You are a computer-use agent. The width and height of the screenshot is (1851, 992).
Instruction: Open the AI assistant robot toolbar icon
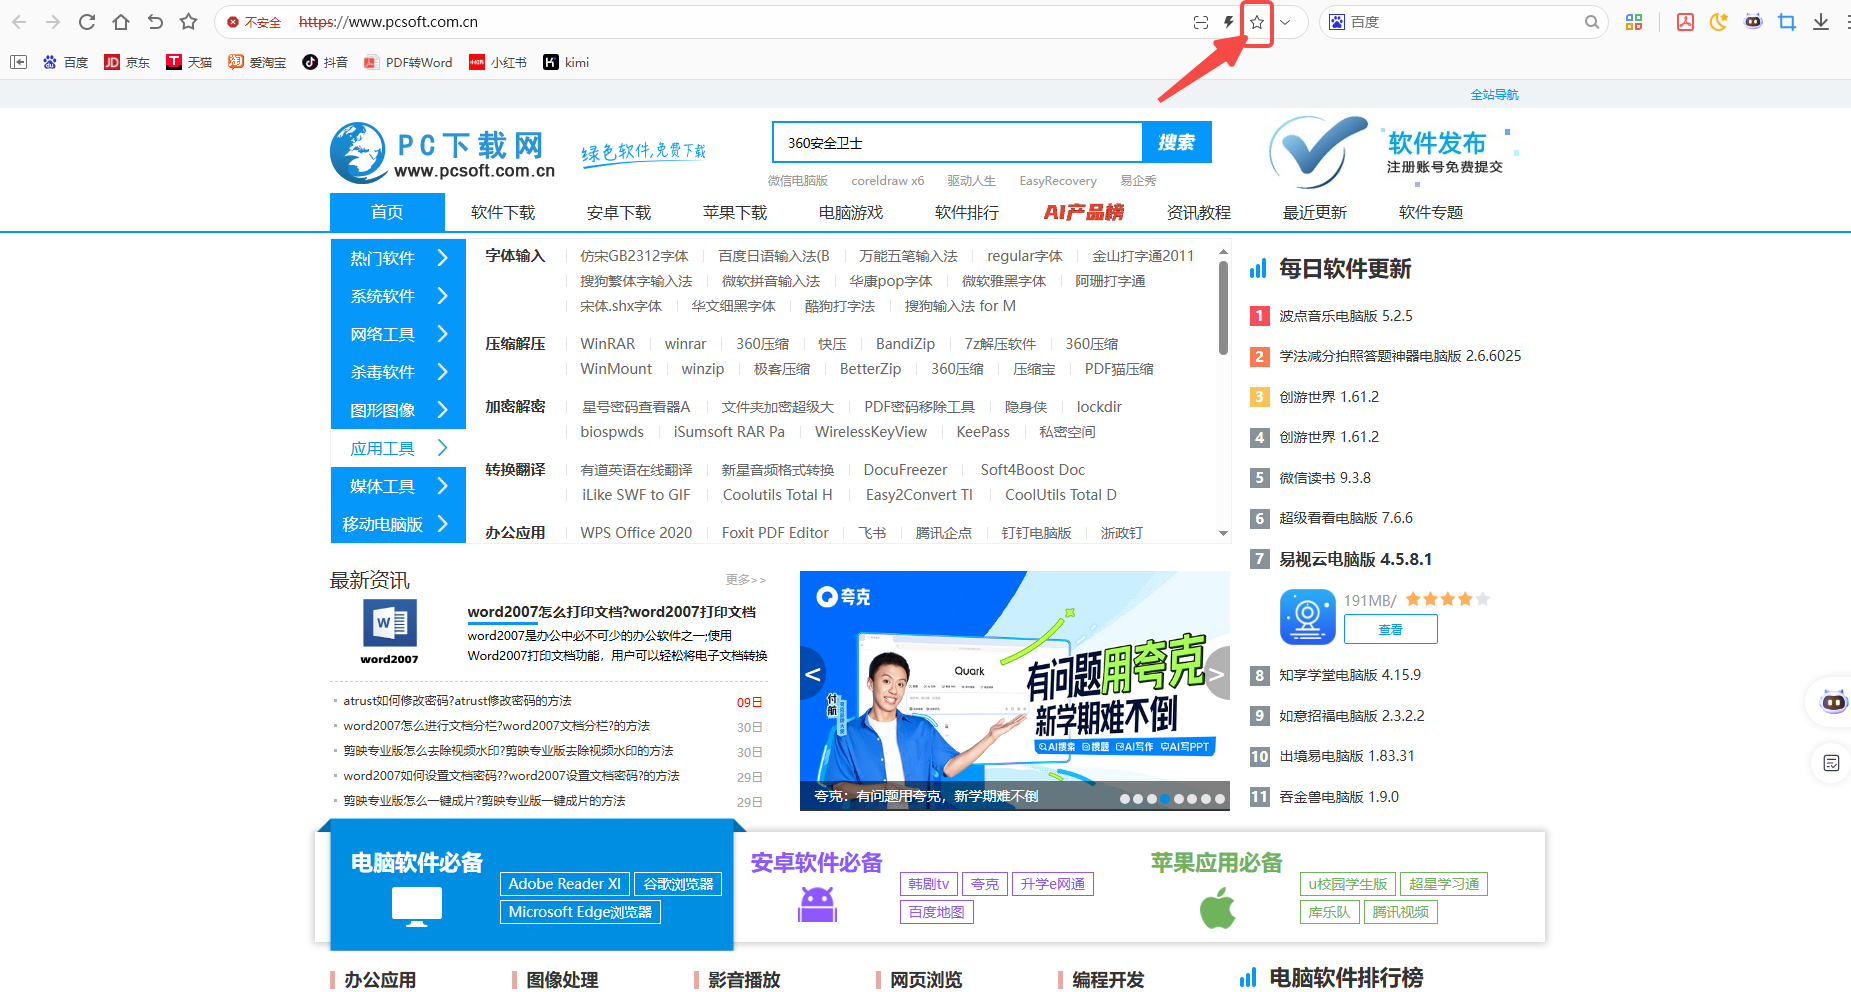pos(1753,21)
